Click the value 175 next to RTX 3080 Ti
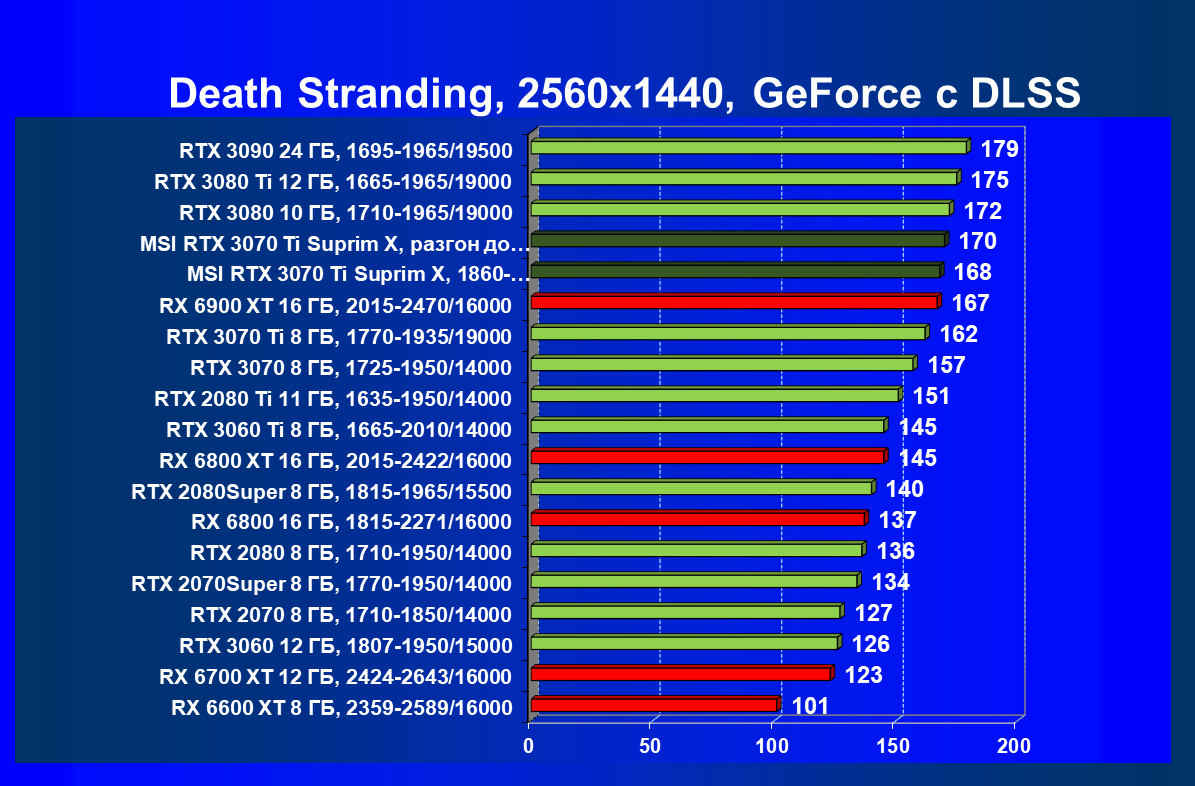This screenshot has height=786, width=1195. (989, 180)
